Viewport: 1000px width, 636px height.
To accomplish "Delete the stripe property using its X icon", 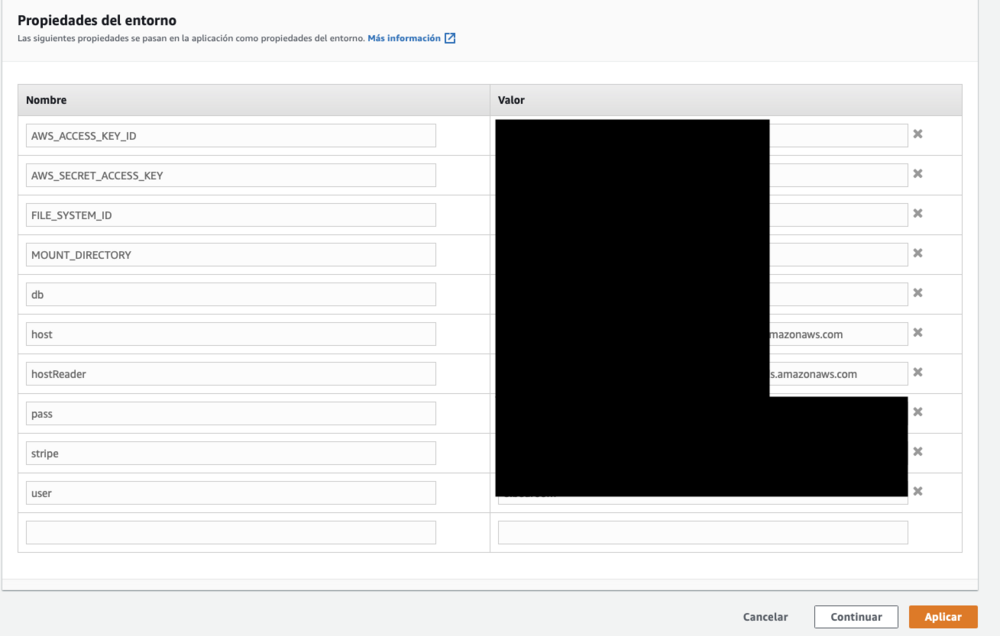I will click(x=917, y=452).
